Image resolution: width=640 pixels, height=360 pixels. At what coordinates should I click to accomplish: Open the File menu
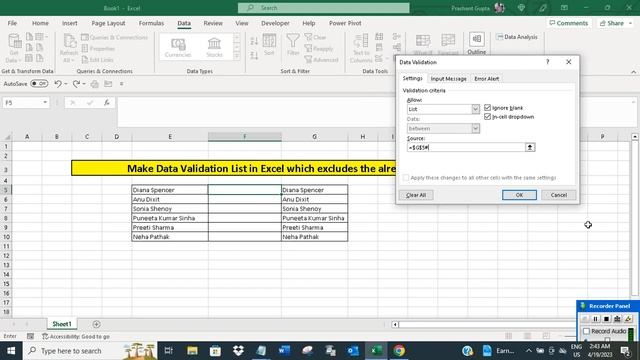[x=12, y=23]
